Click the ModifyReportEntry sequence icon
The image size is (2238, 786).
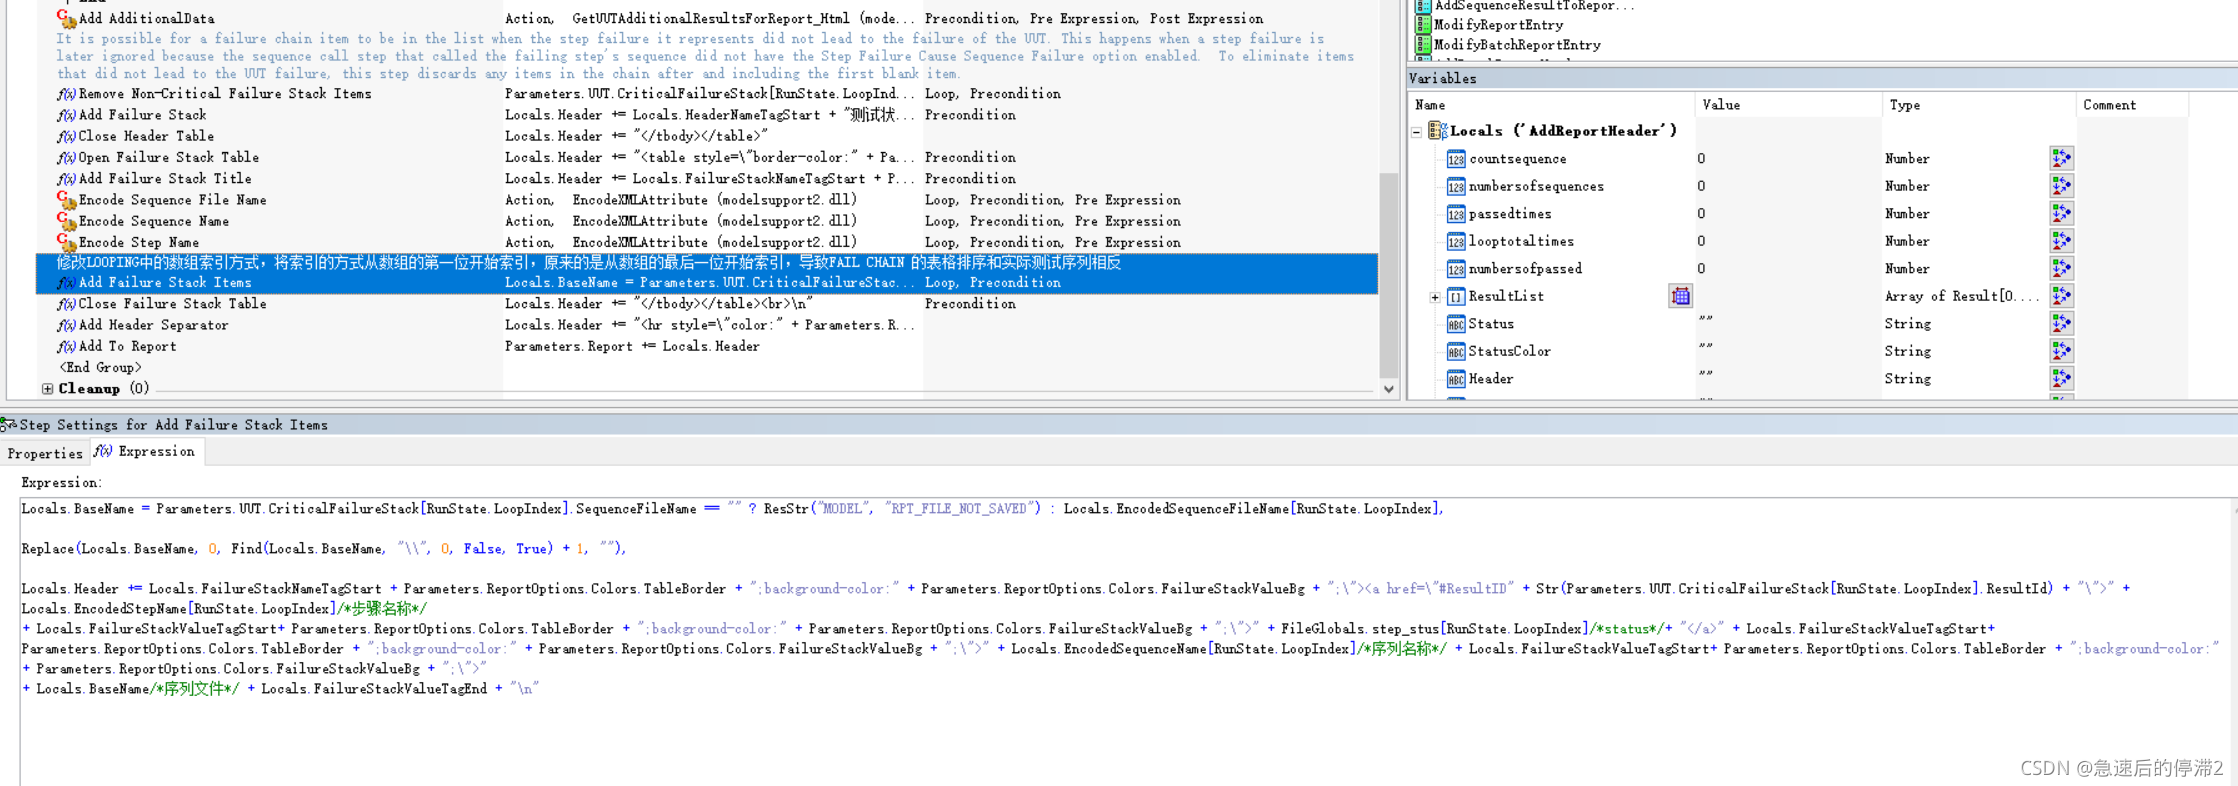(1422, 25)
